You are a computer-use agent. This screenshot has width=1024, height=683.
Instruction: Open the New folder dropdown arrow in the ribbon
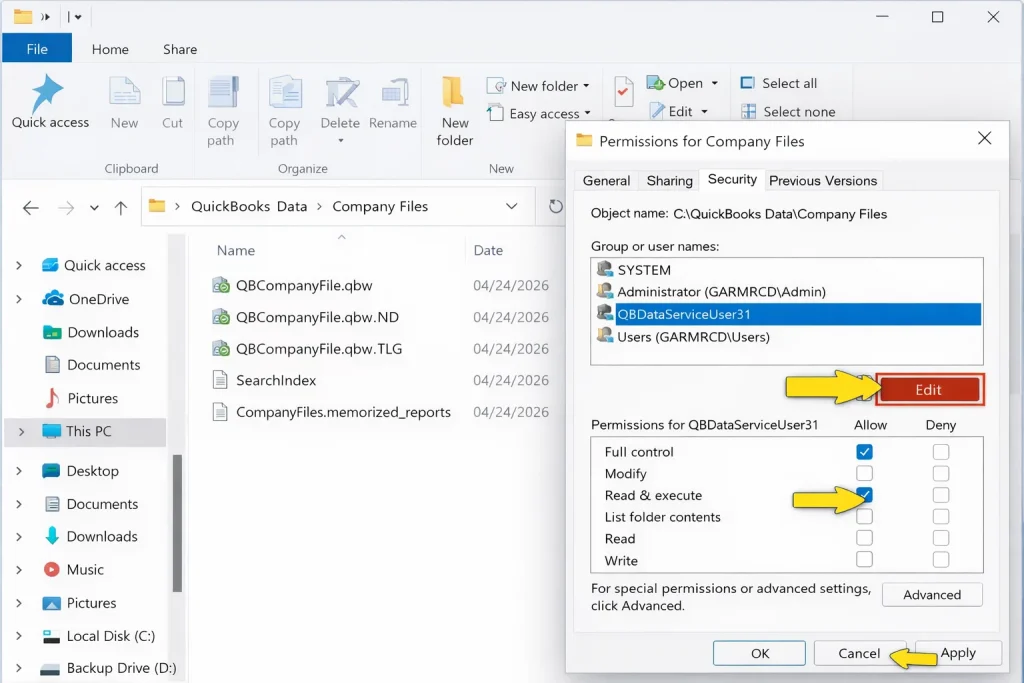coord(586,86)
